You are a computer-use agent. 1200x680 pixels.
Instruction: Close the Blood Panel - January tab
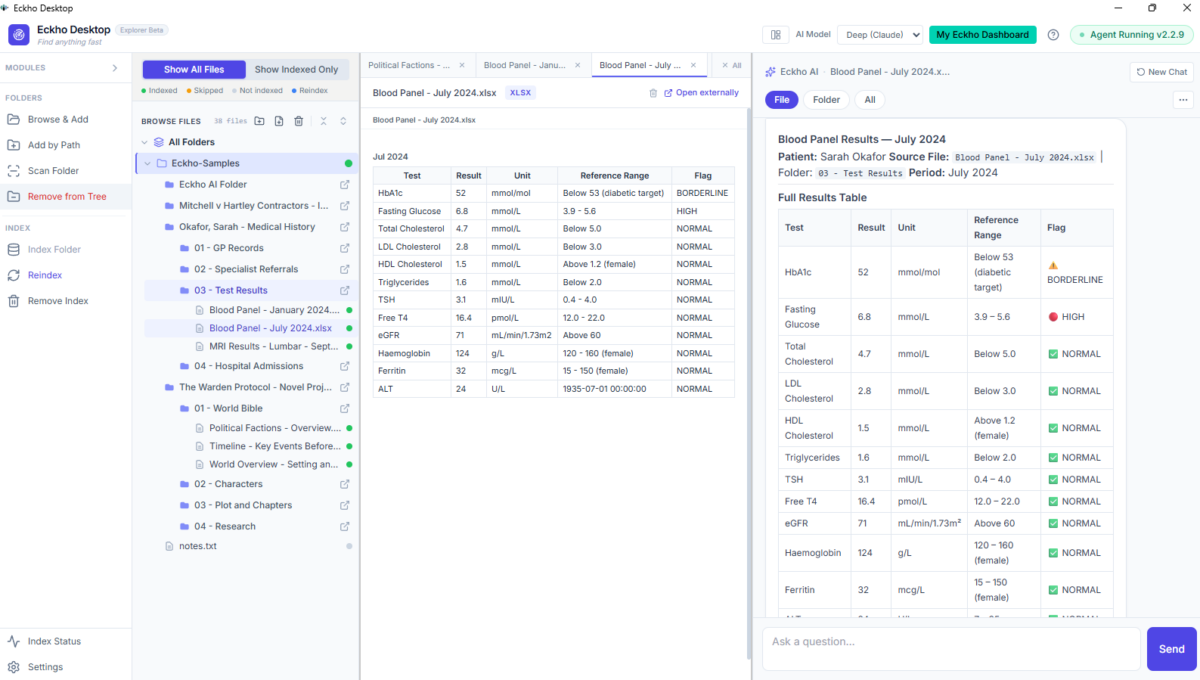[x=577, y=65]
